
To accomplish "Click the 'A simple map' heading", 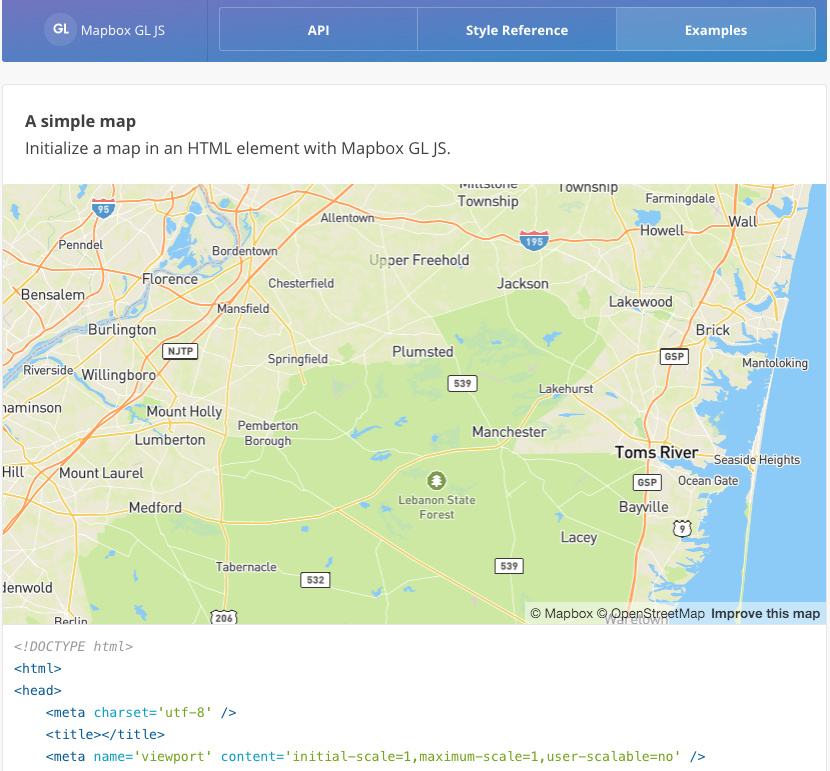I will (x=80, y=121).
